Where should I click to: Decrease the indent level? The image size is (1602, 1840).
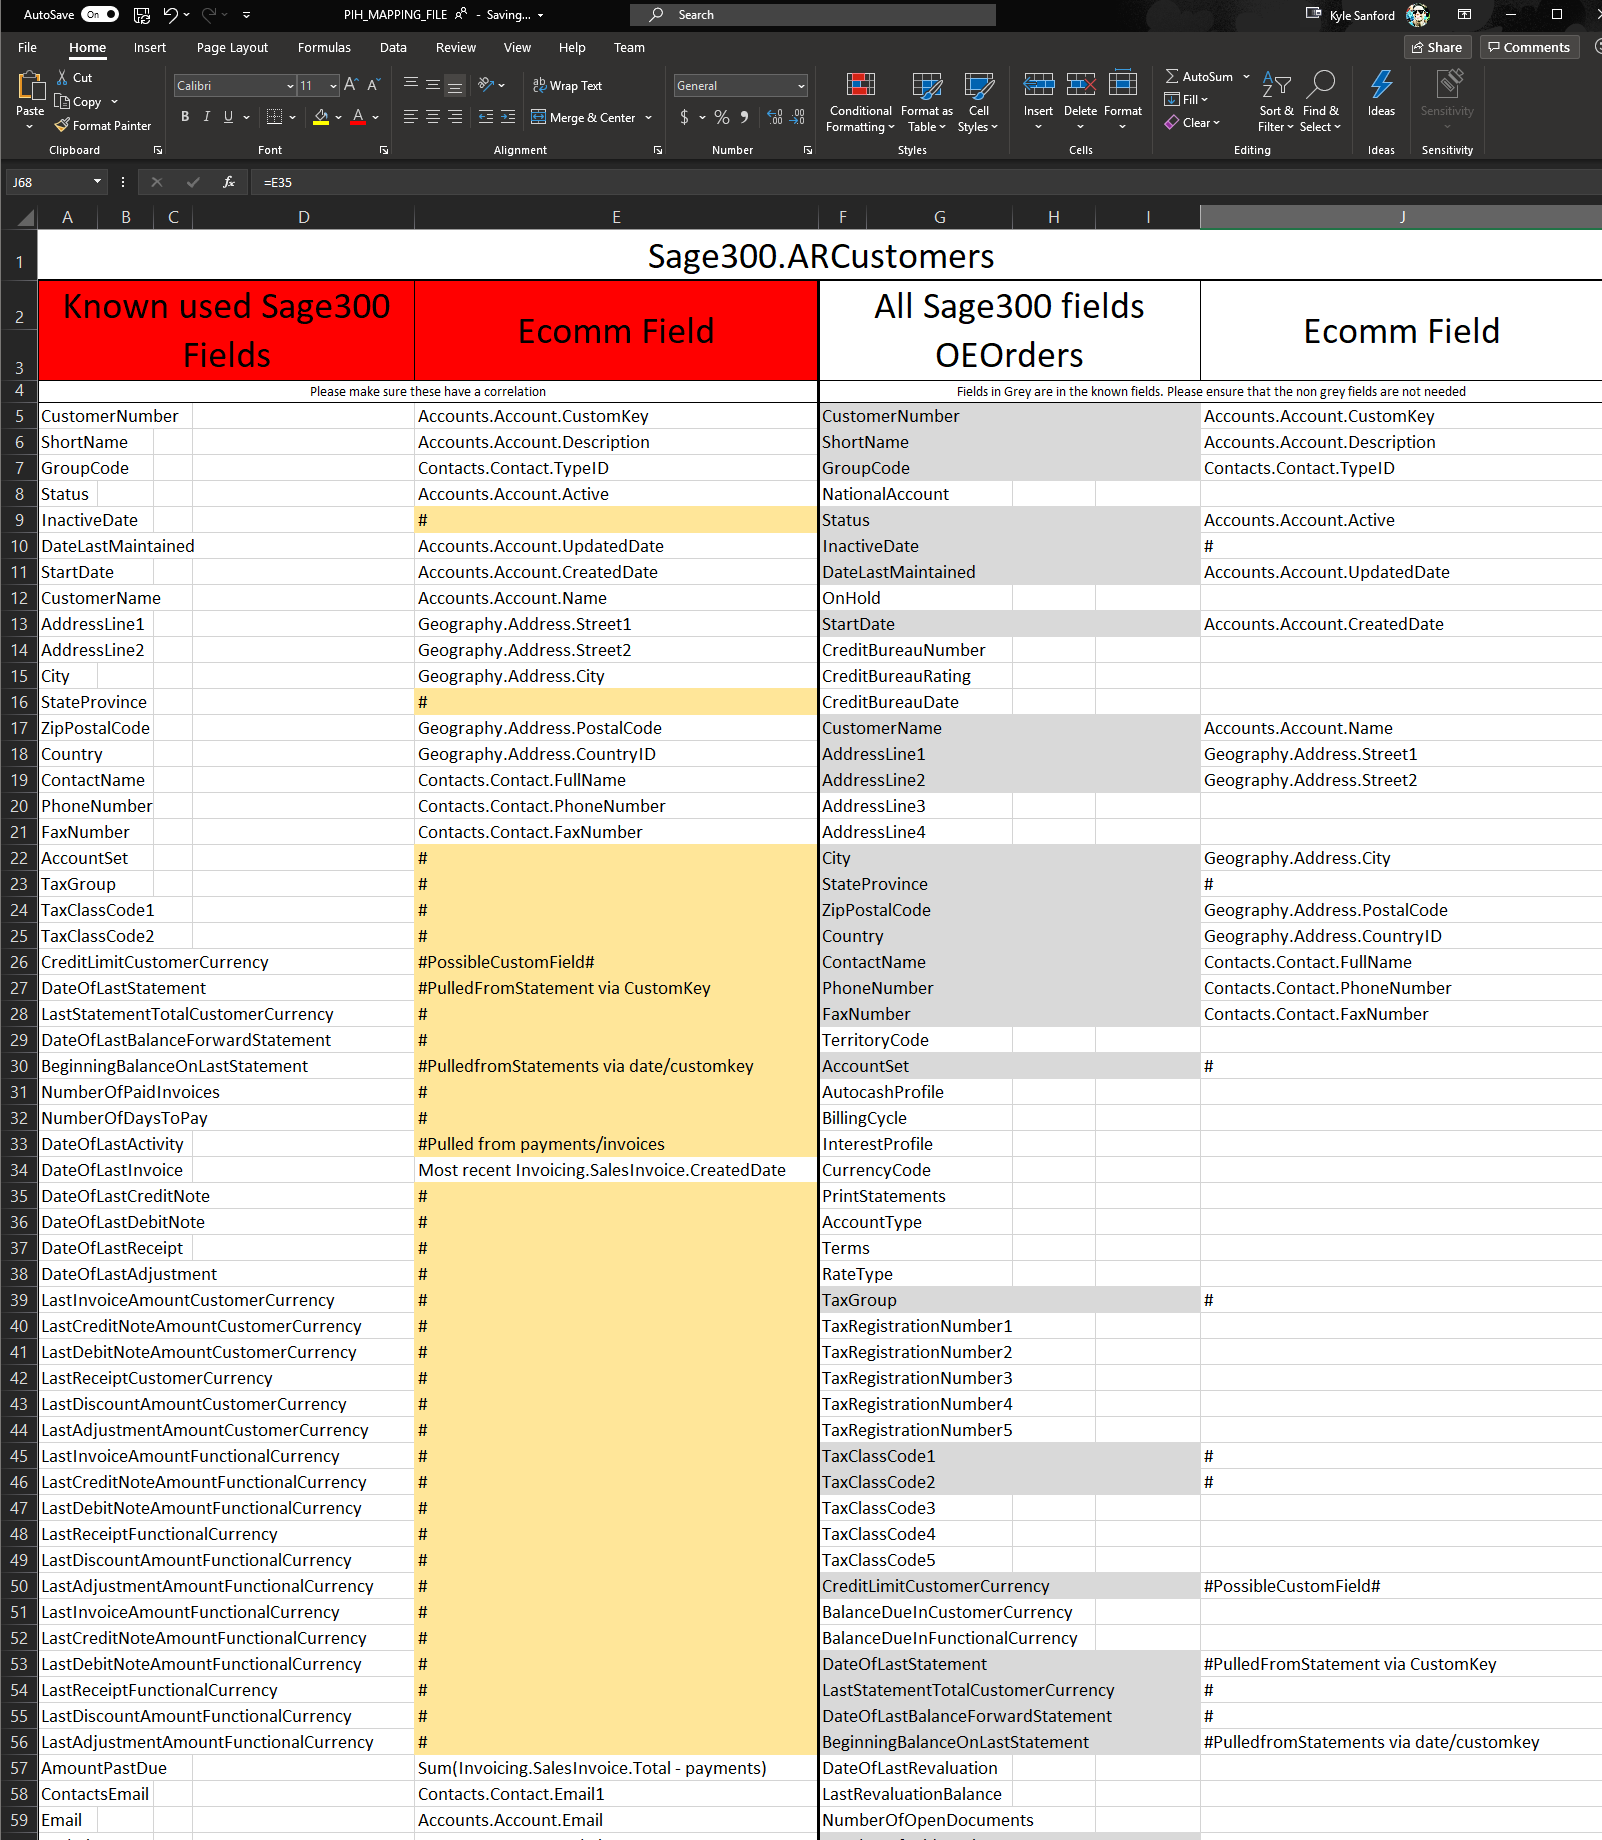(486, 117)
